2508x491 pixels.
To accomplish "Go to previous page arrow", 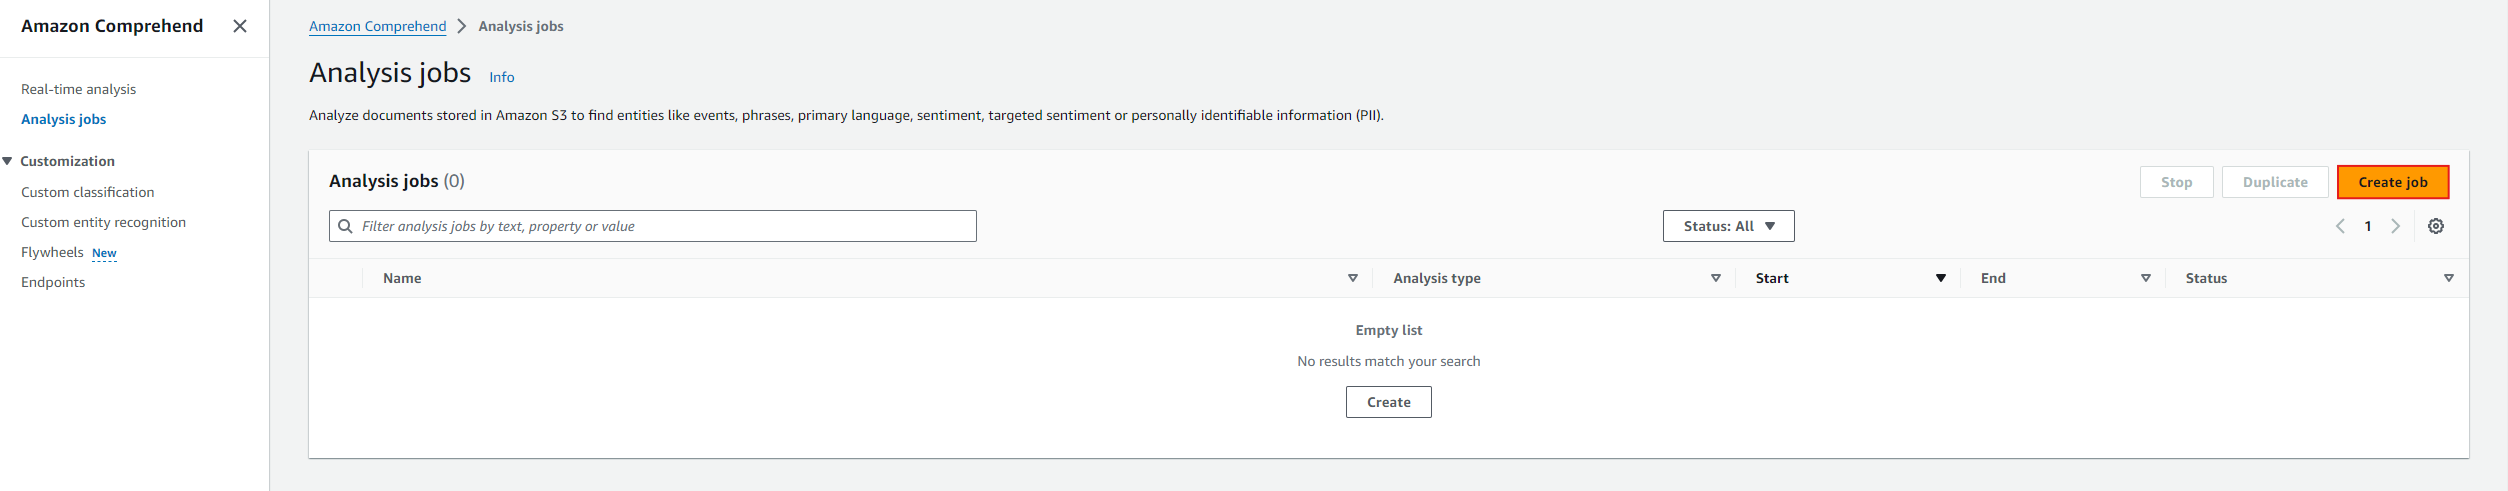I will 2340,226.
